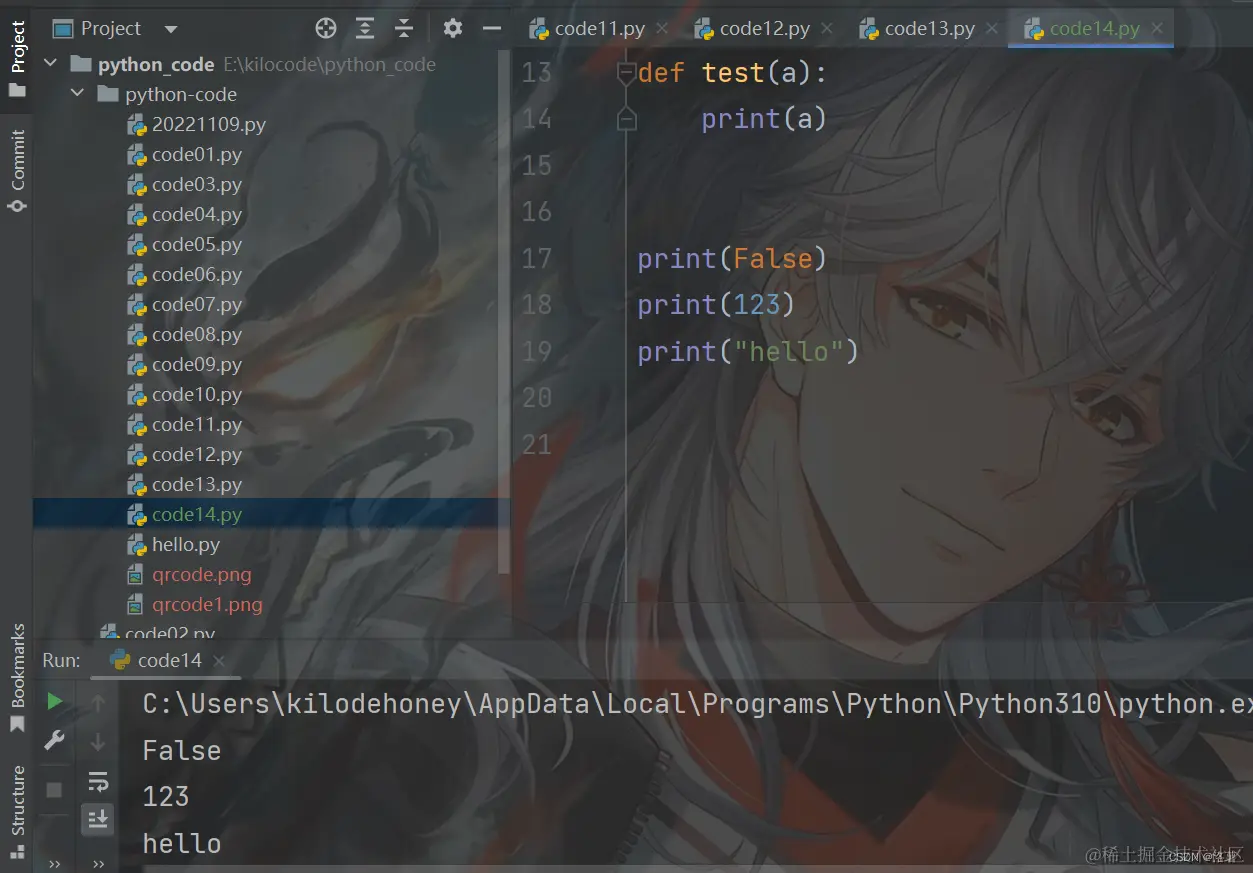The image size is (1253, 873).
Task: Select code04.py in the Project tree
Action: tap(197, 214)
